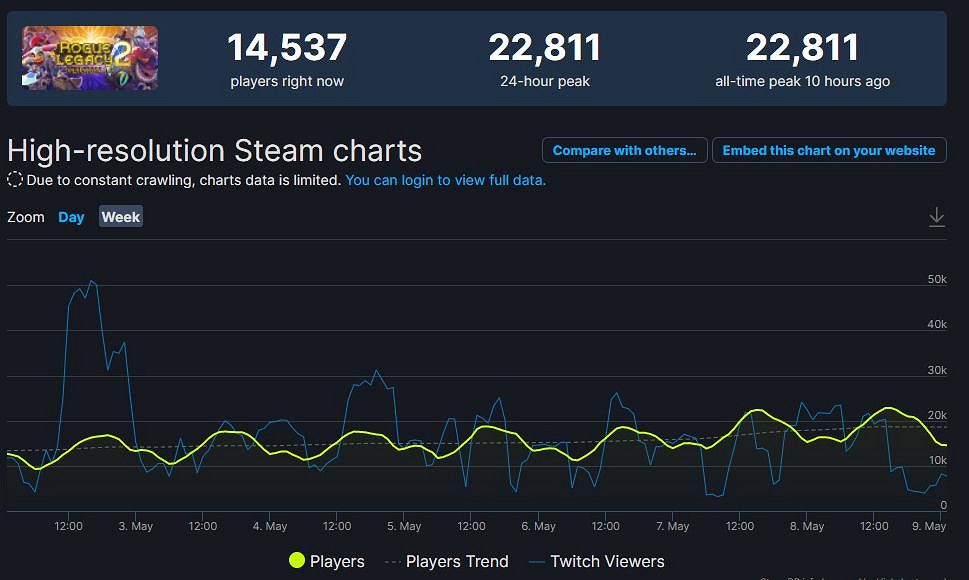Select the Week zoom option
This screenshot has height=580, width=969.
point(121,217)
